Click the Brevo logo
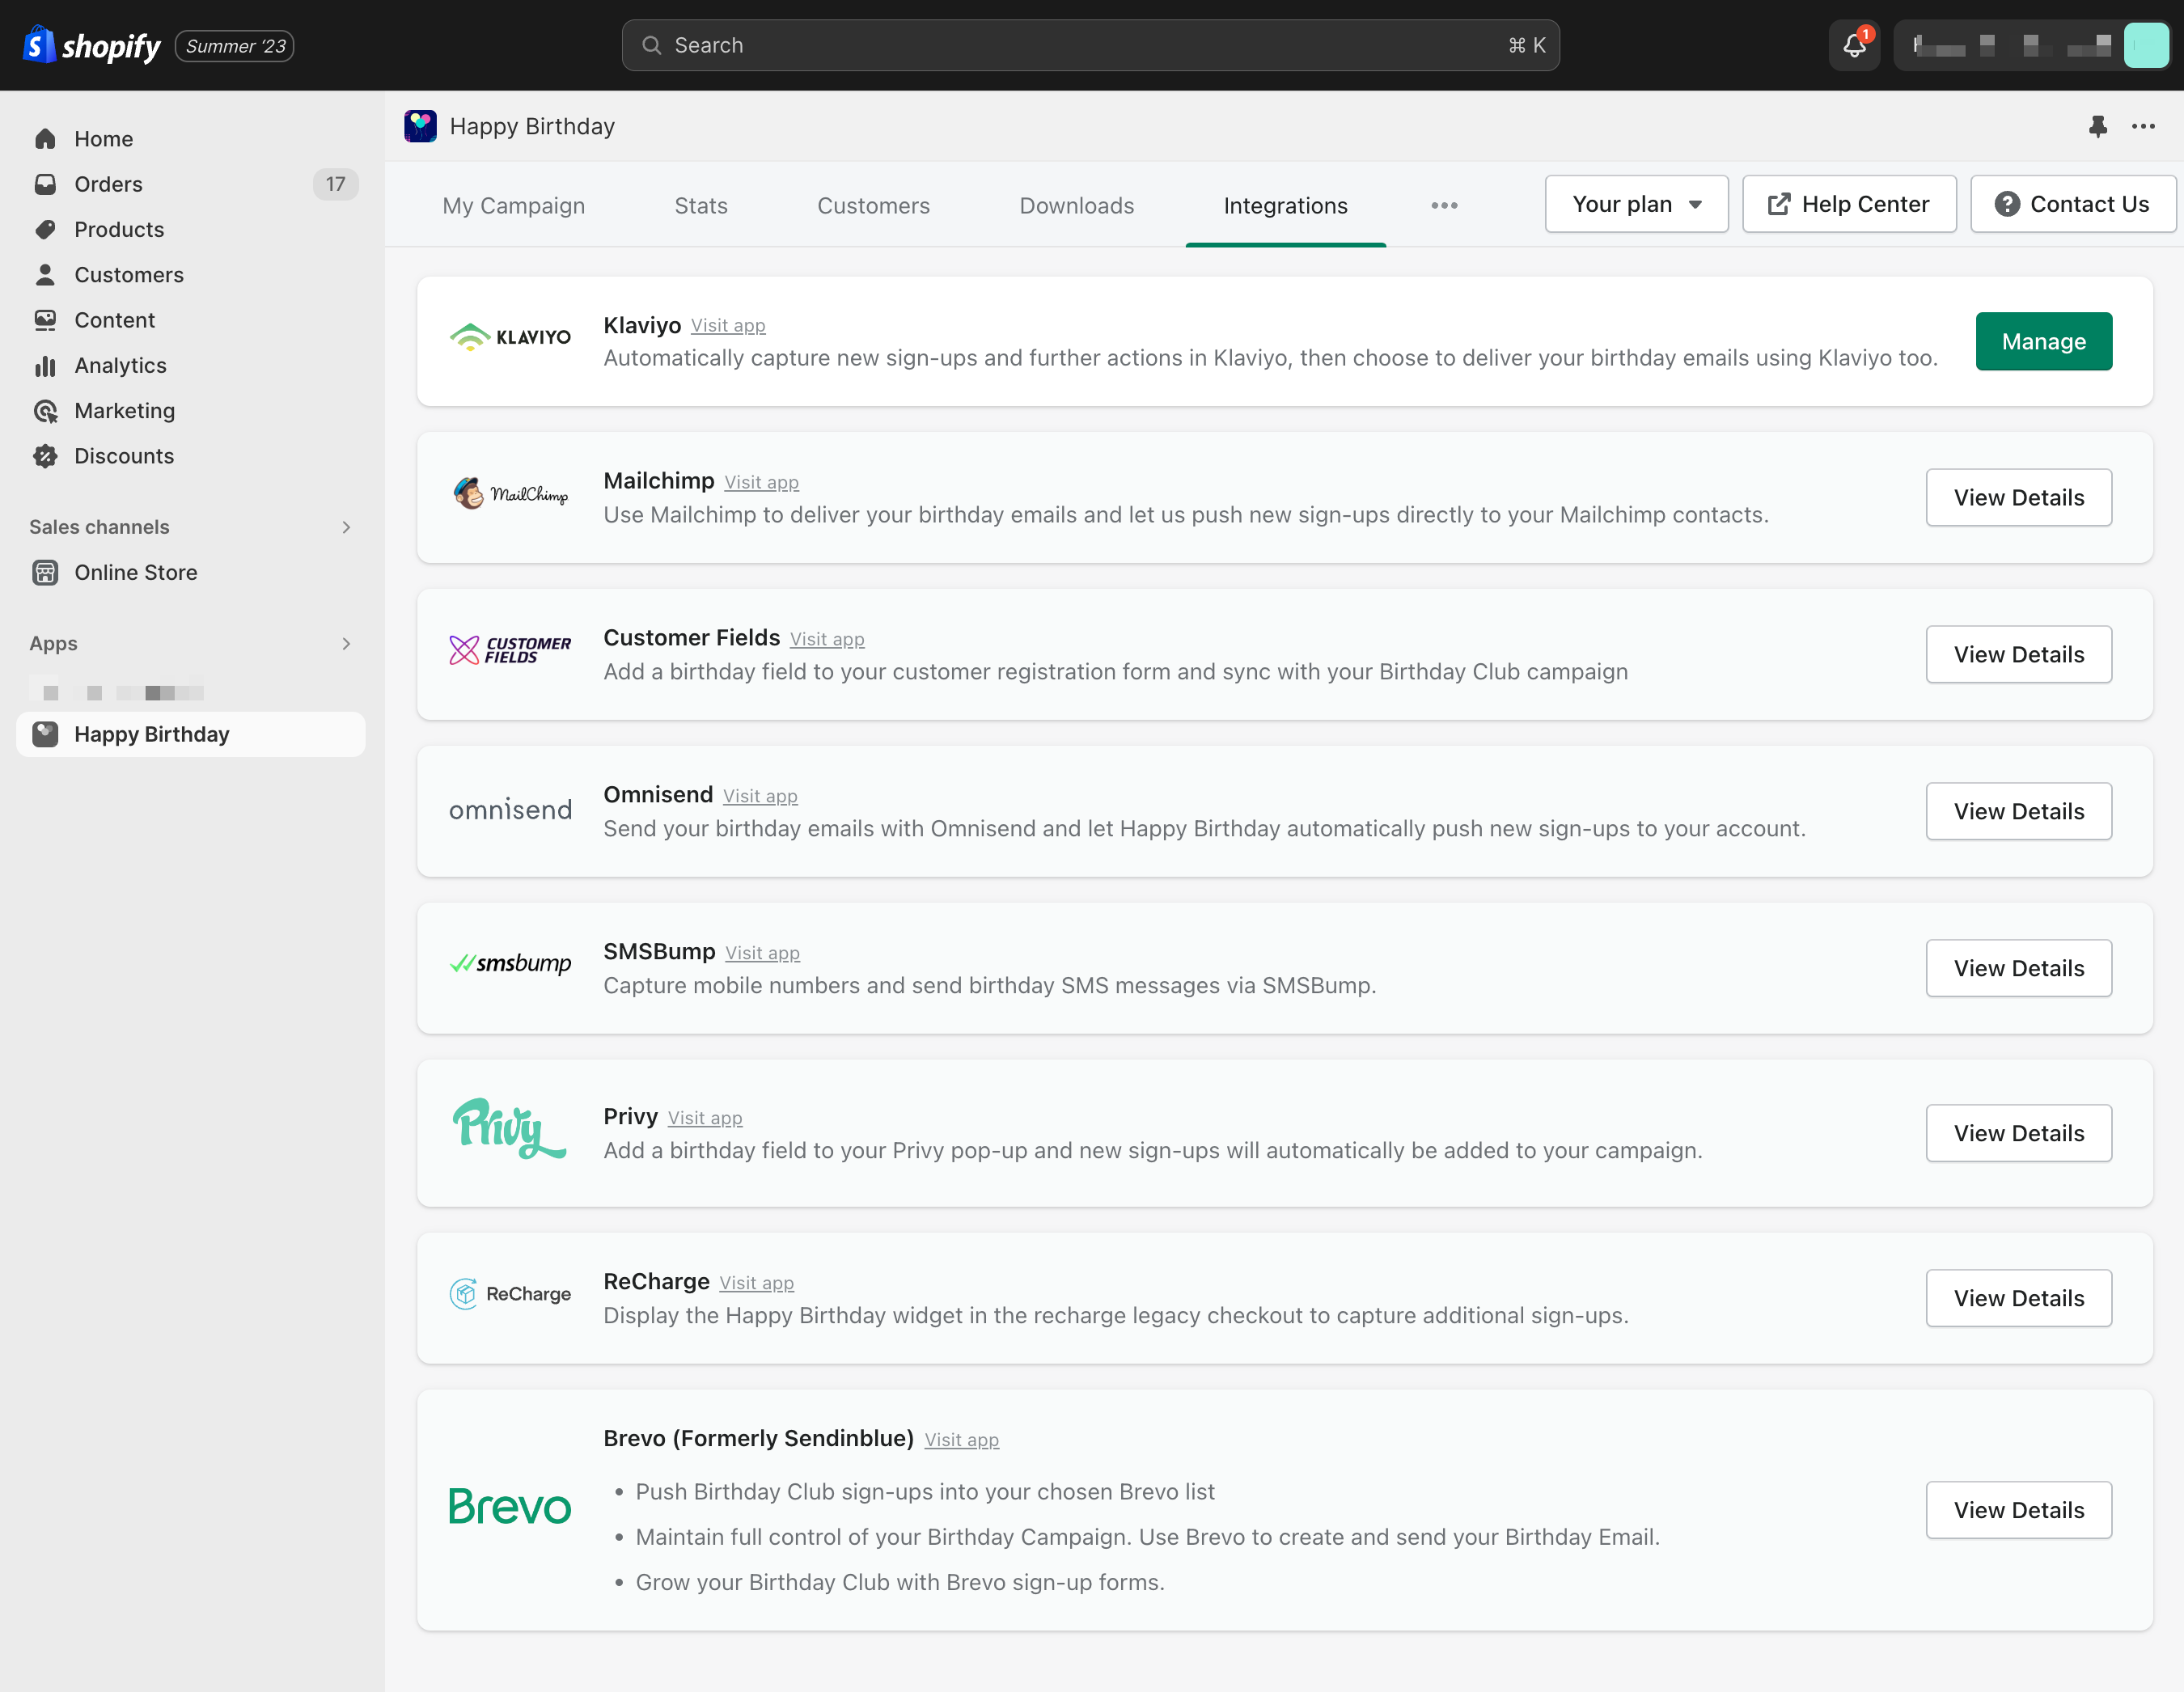 click(510, 1506)
